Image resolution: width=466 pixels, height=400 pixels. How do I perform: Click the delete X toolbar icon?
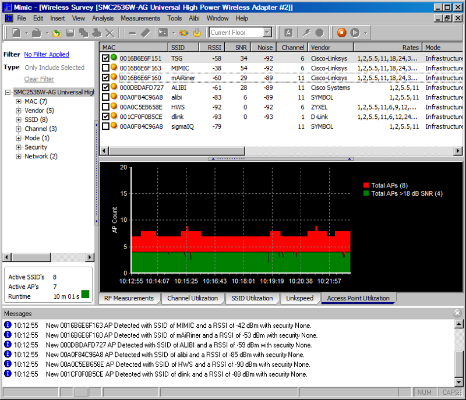109,33
